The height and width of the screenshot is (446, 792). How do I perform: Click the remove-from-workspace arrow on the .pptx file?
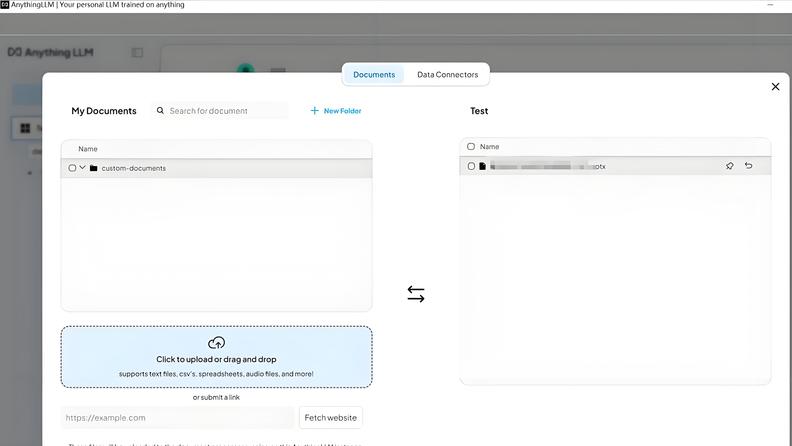tap(748, 166)
